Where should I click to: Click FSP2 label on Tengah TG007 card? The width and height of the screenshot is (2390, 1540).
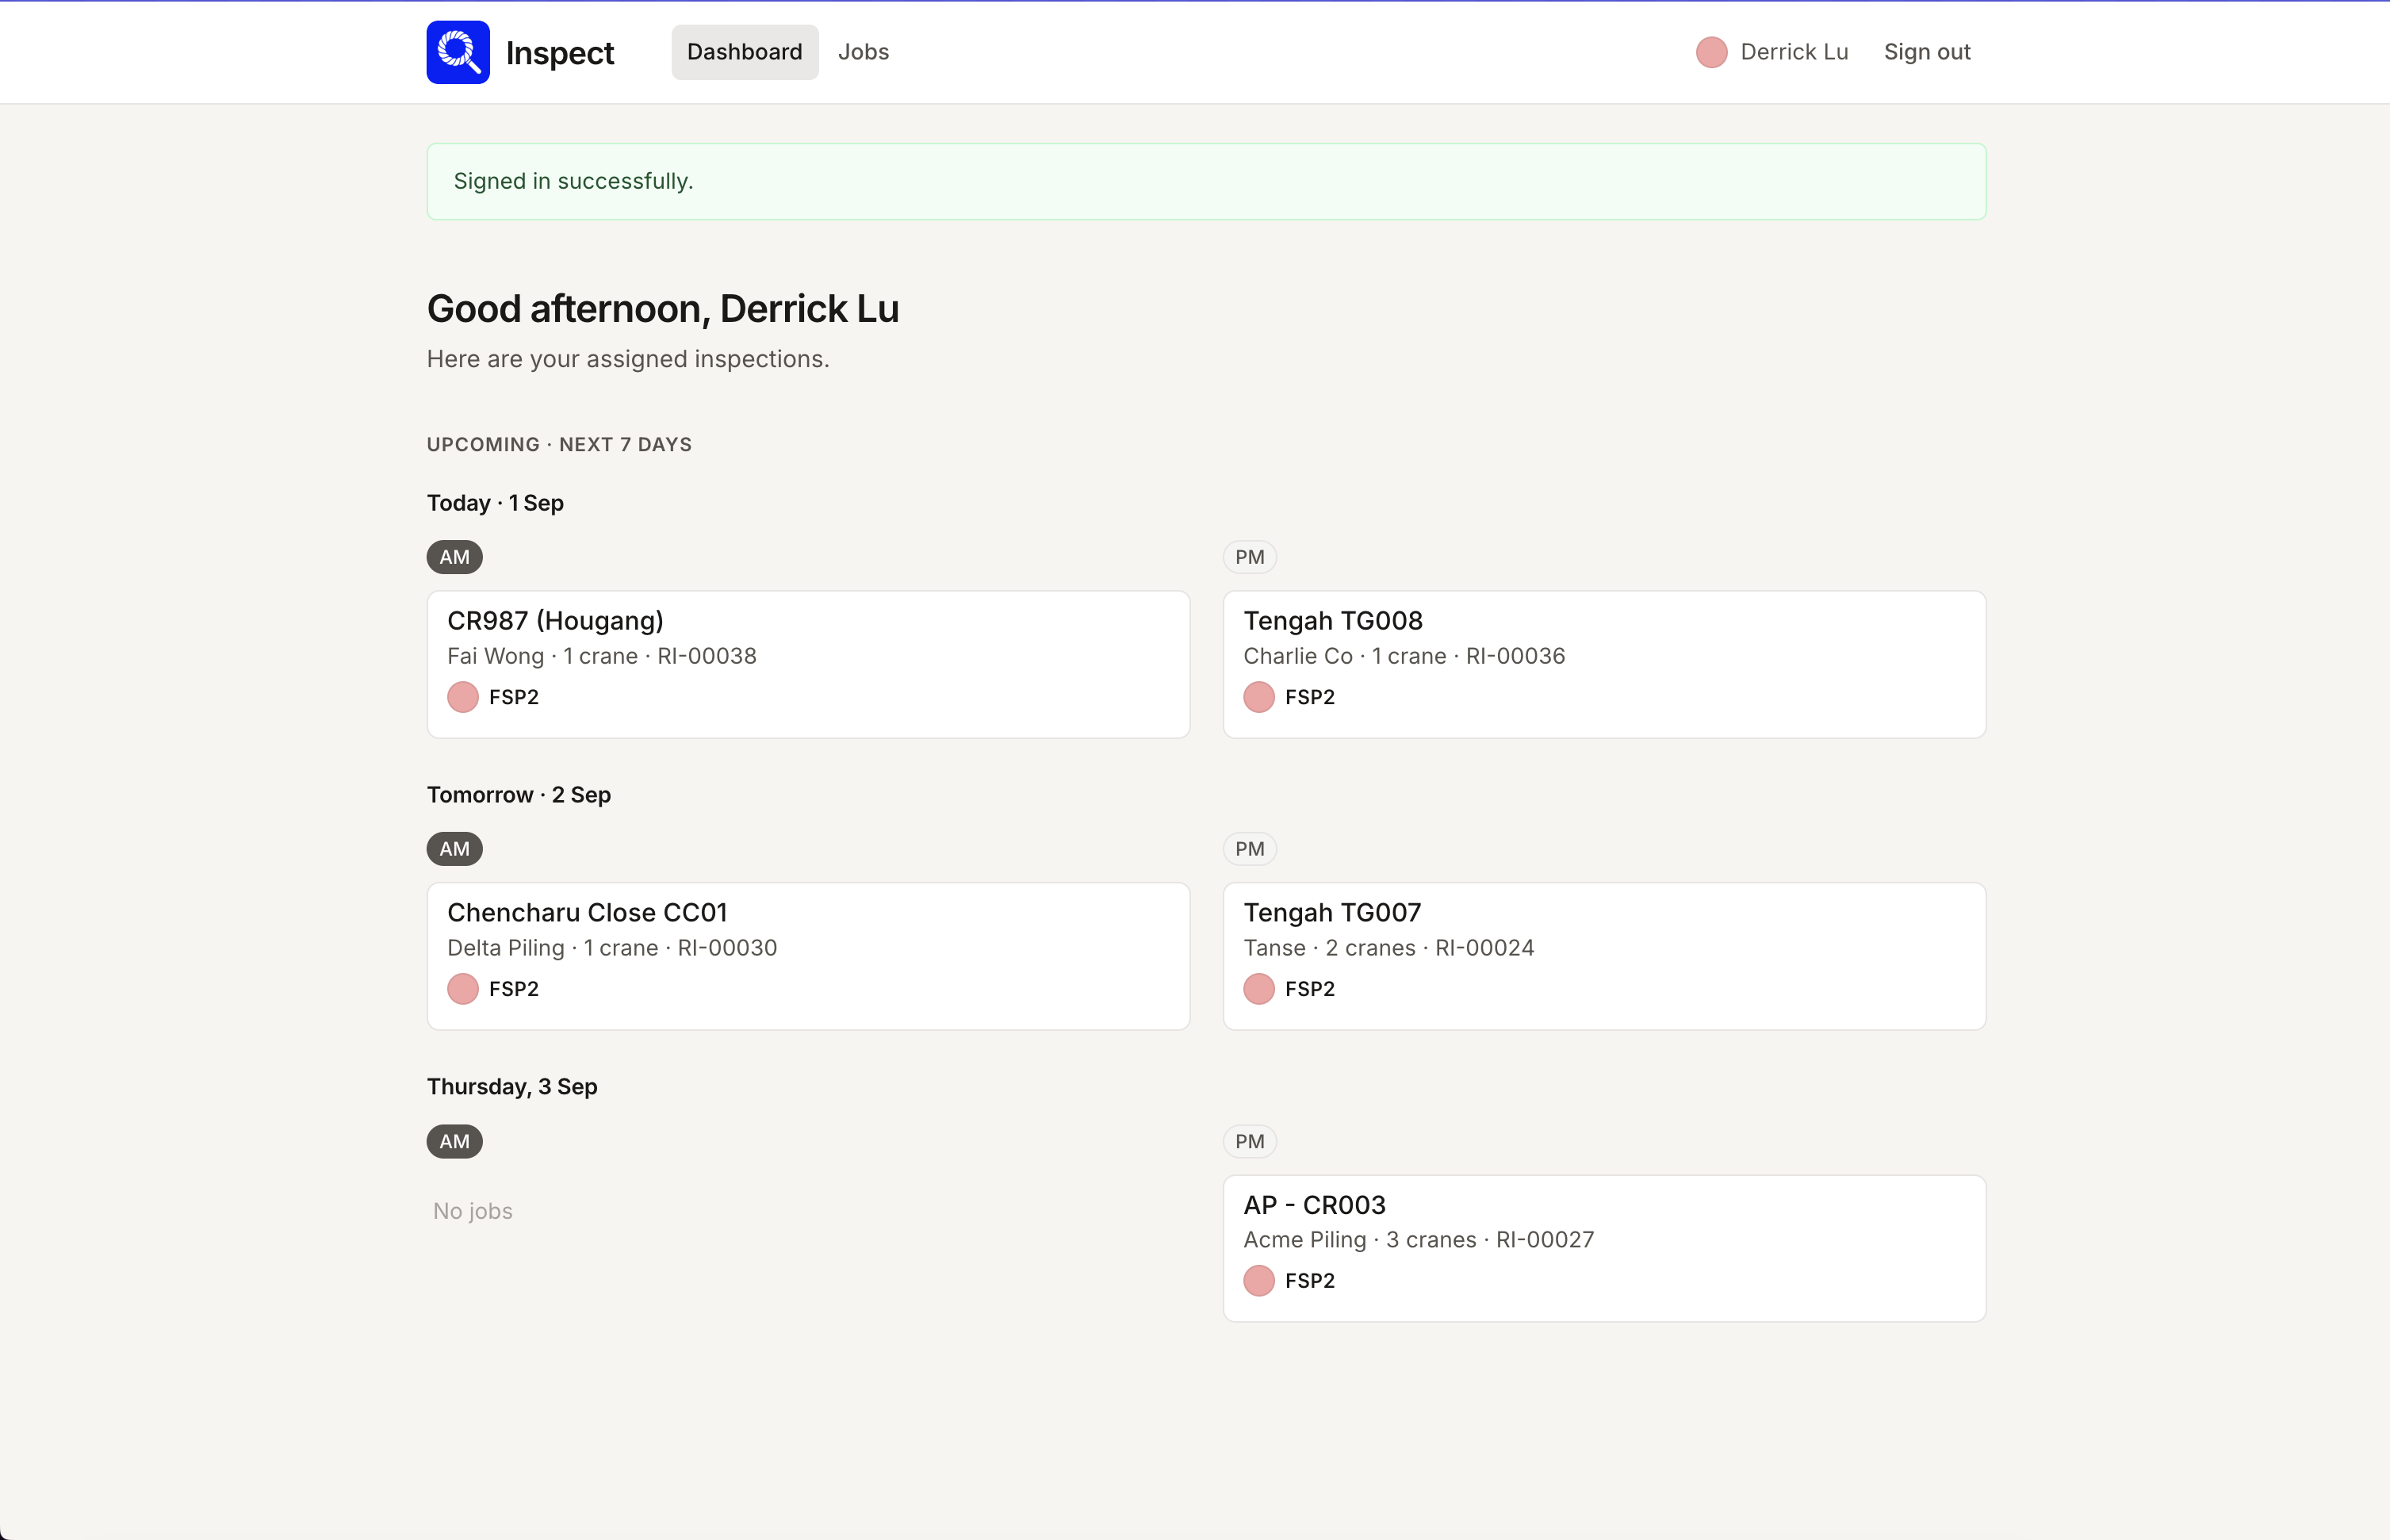coord(1310,989)
